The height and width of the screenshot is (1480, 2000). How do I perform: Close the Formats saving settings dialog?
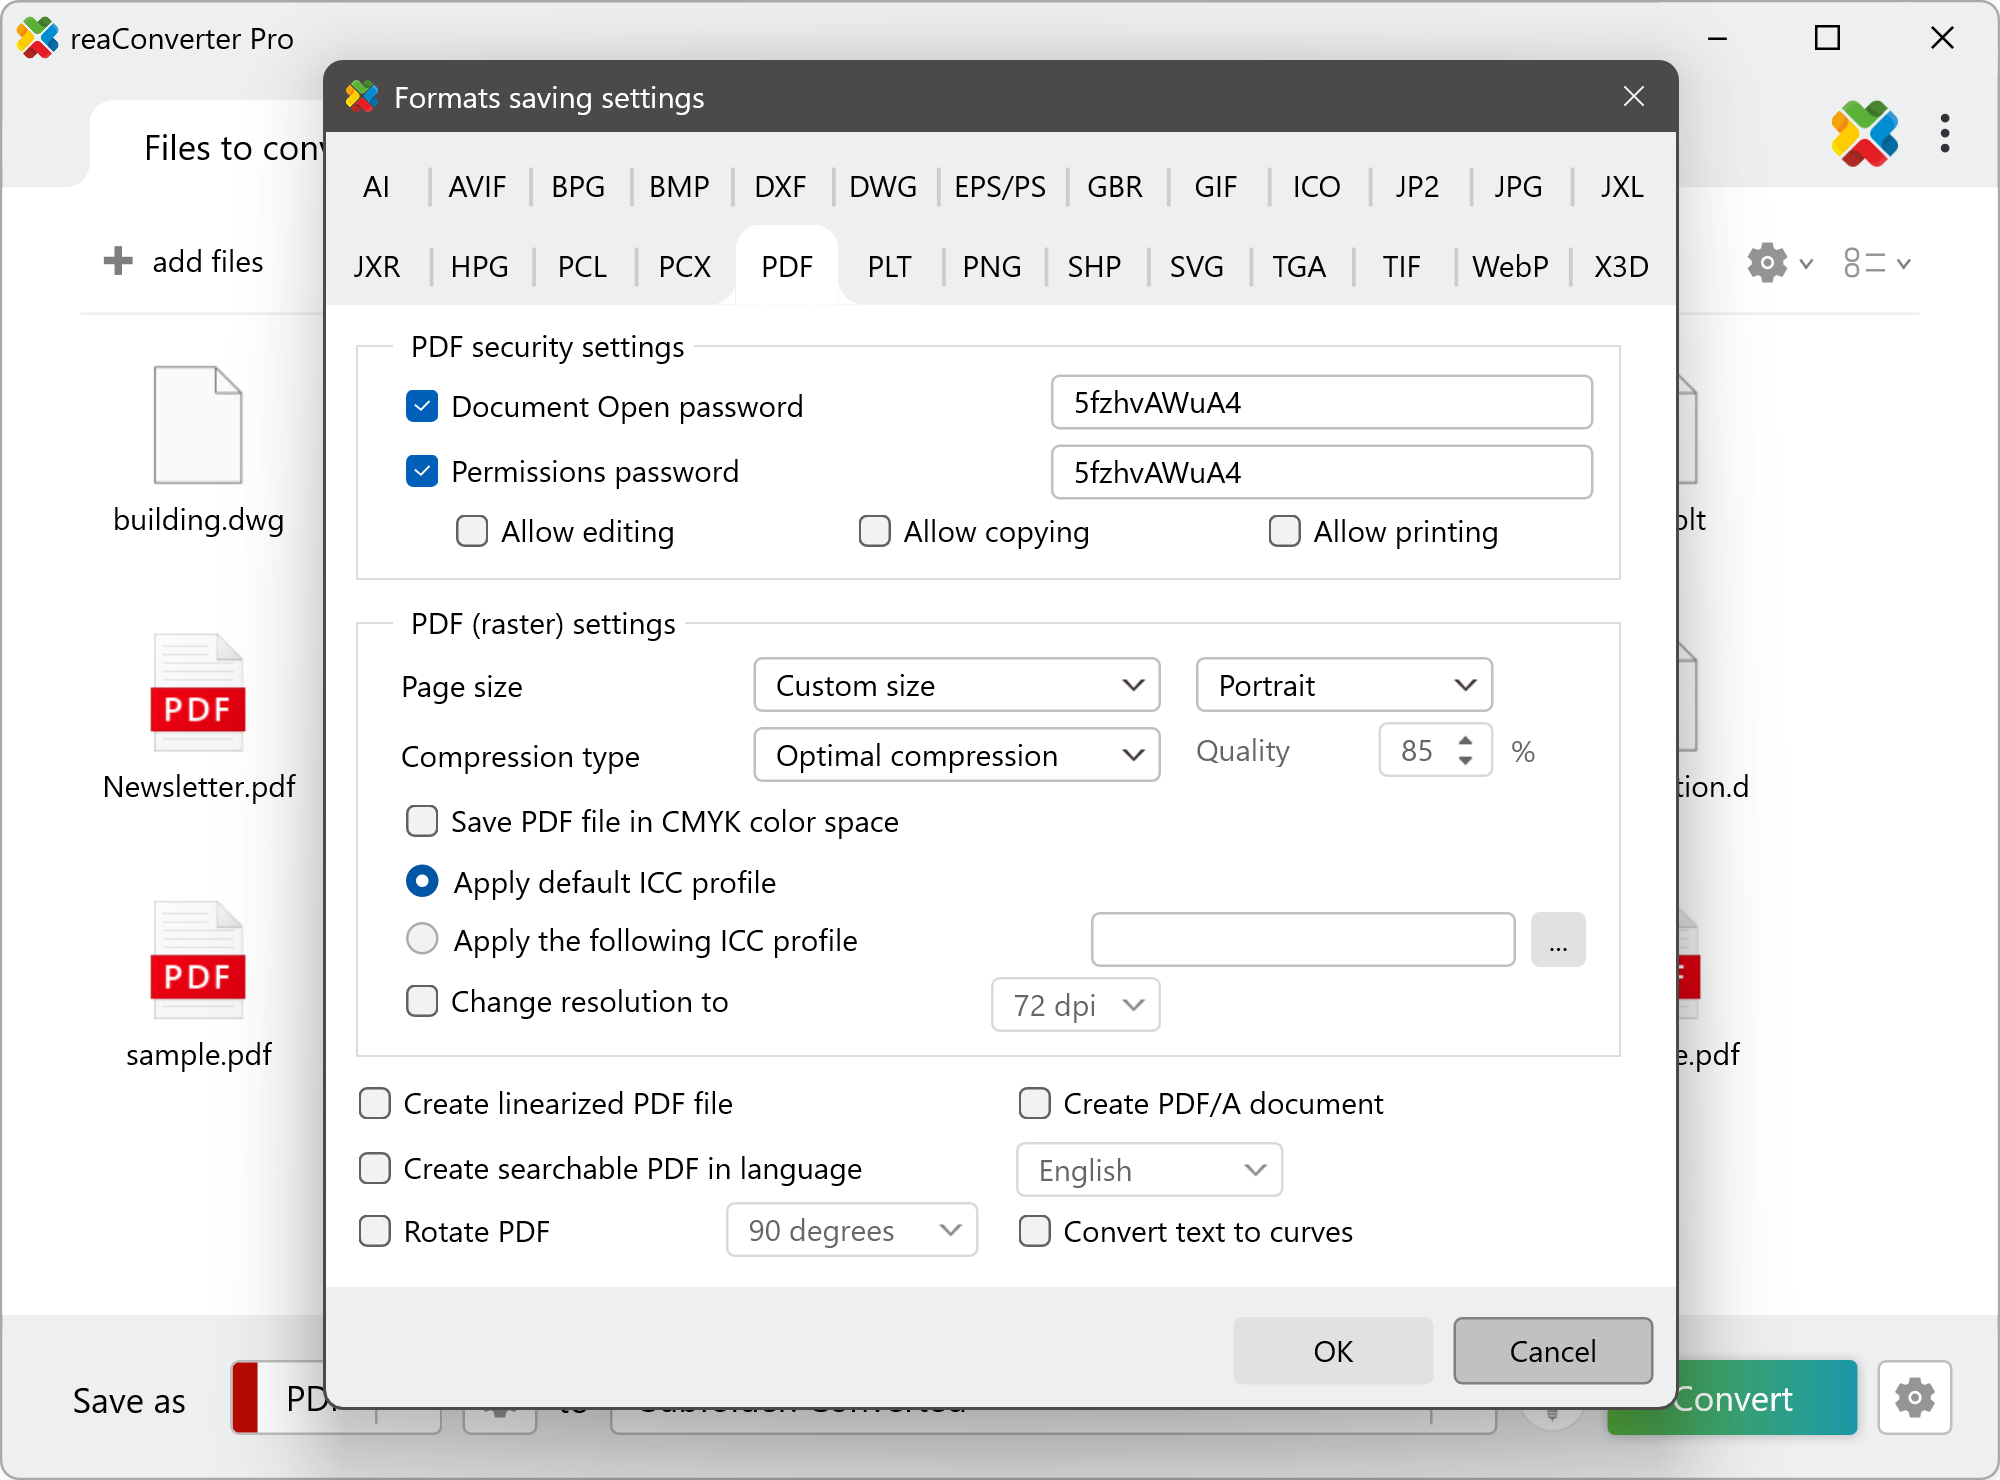pos(1634,96)
